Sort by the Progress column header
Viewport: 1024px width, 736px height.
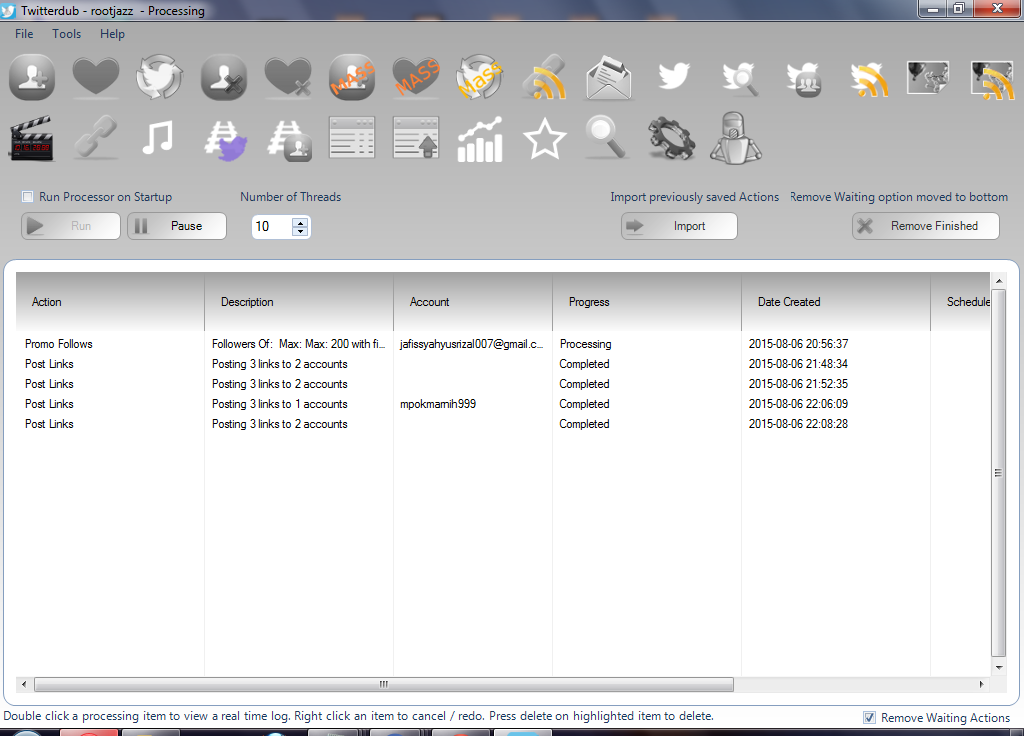tap(647, 302)
